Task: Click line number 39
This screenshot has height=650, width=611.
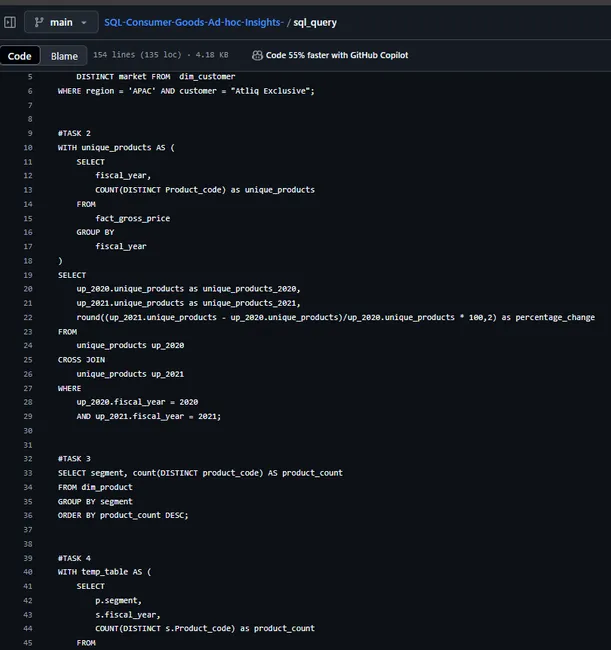Action: [x=28, y=558]
